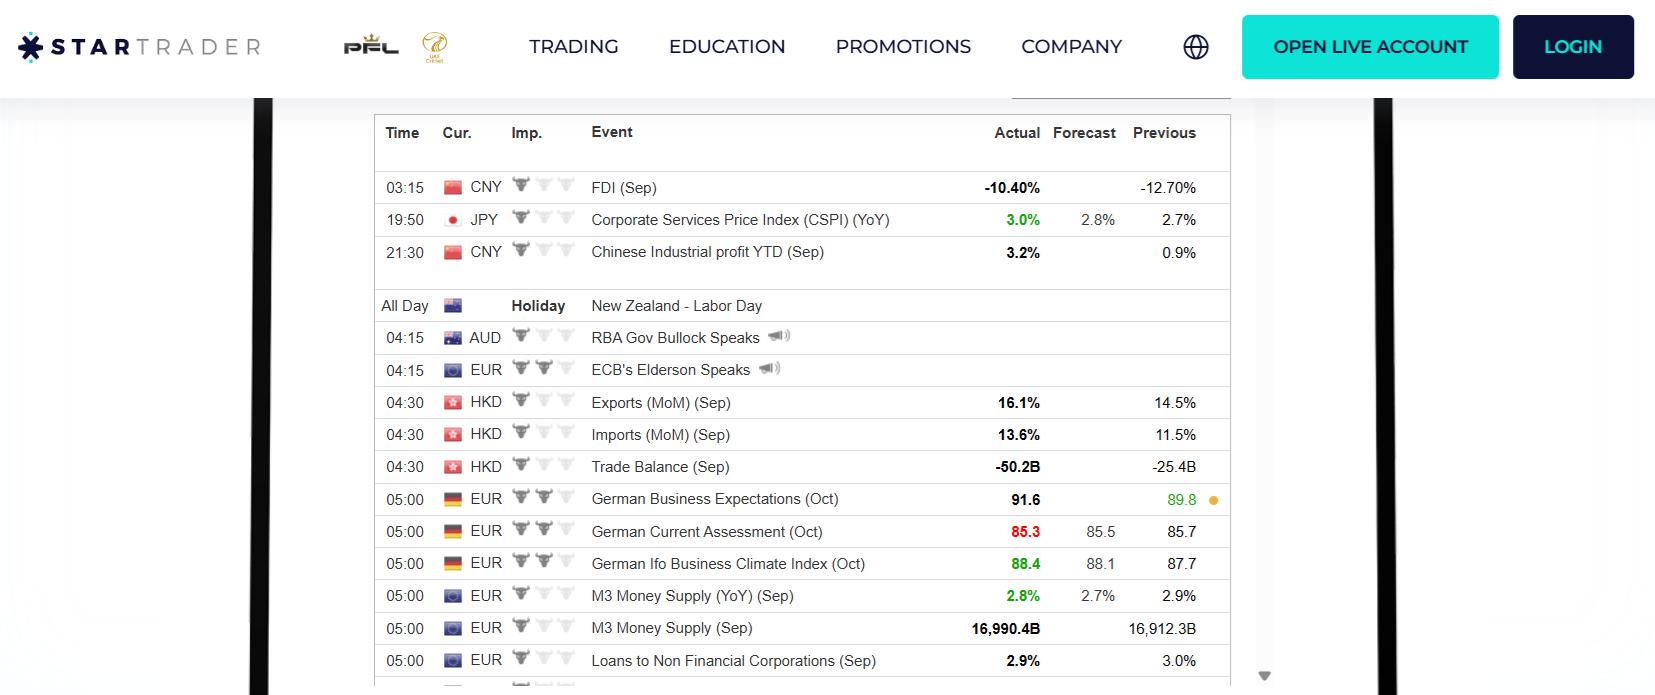
Task: Click the Forecast column header
Action: pyautogui.click(x=1084, y=133)
